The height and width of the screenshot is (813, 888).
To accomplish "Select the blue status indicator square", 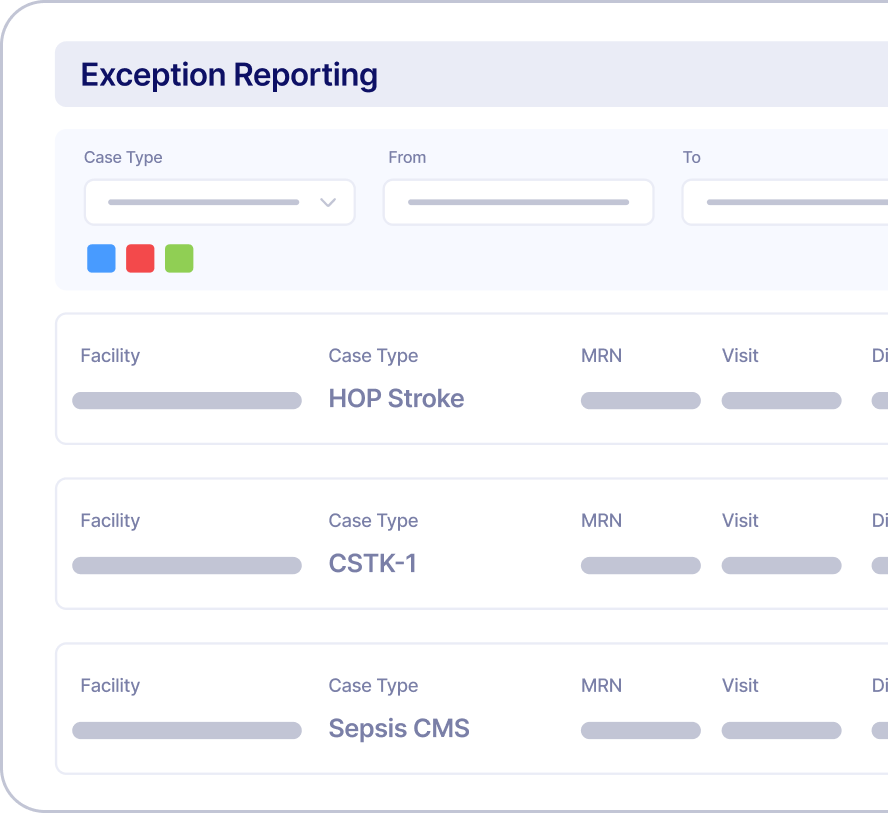I will click(100, 257).
